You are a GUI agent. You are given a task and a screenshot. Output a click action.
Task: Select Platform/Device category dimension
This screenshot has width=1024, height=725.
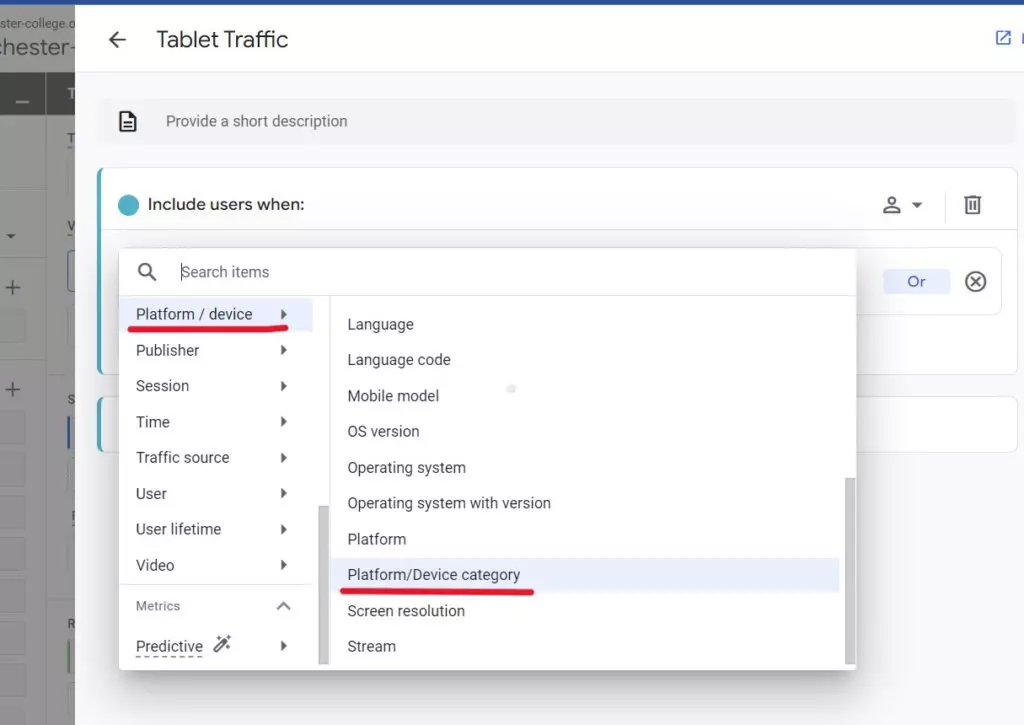pos(434,575)
